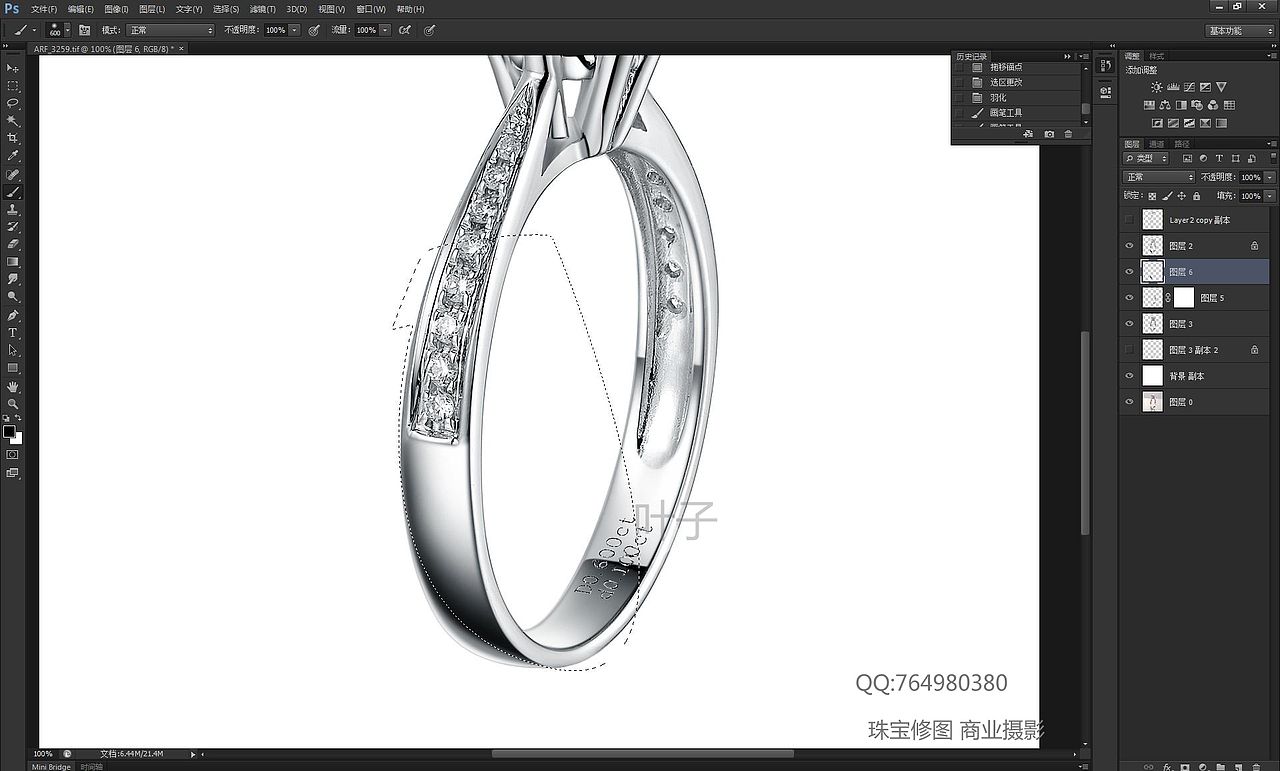Toggle the brush panel icon in options bar

(84, 30)
